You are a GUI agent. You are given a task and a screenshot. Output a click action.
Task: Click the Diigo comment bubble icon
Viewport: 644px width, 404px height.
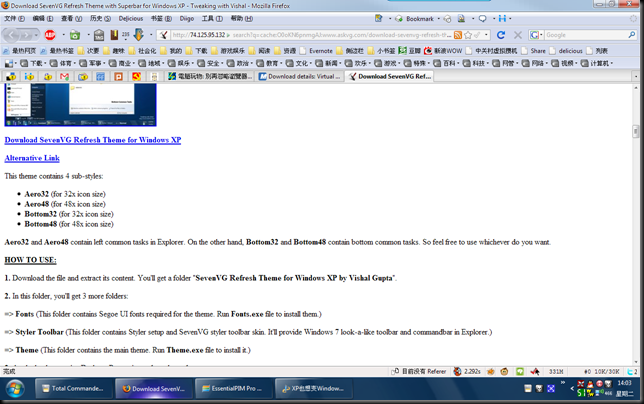pyautogui.click(x=483, y=18)
